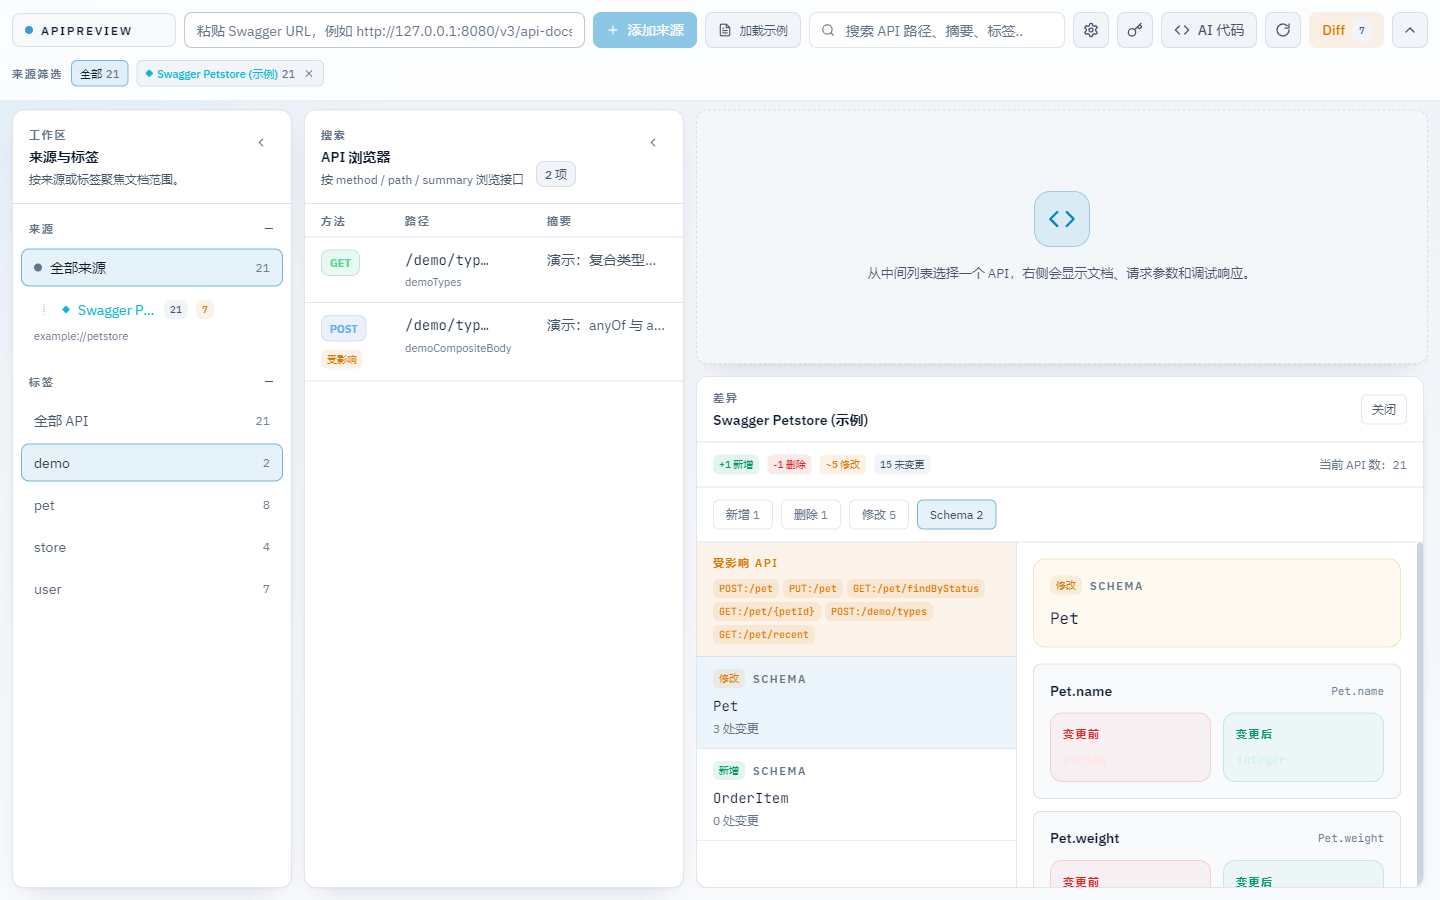Click the PUT:/pet affected API chip
The width and height of the screenshot is (1440, 900).
813,589
